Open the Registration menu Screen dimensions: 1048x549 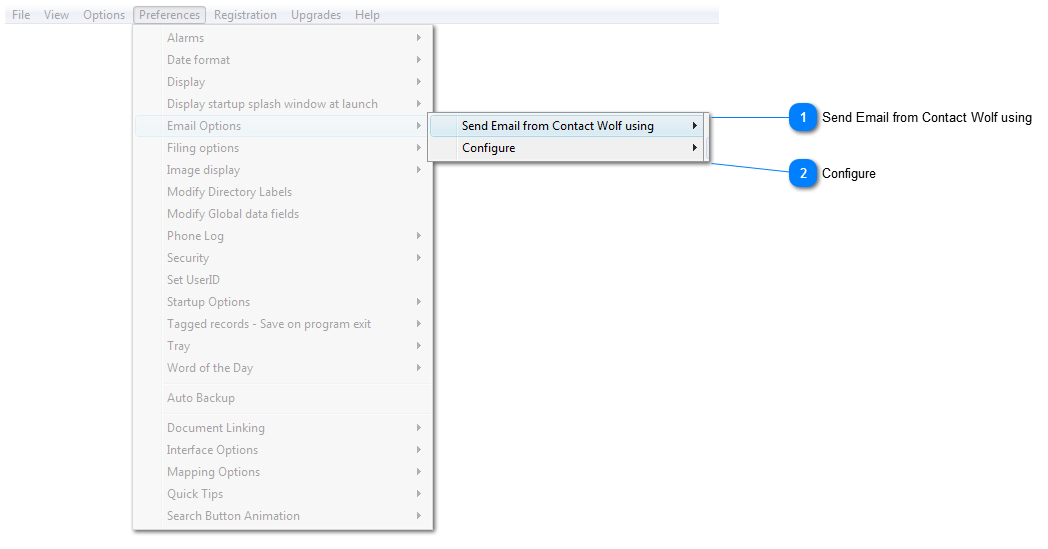coord(245,15)
